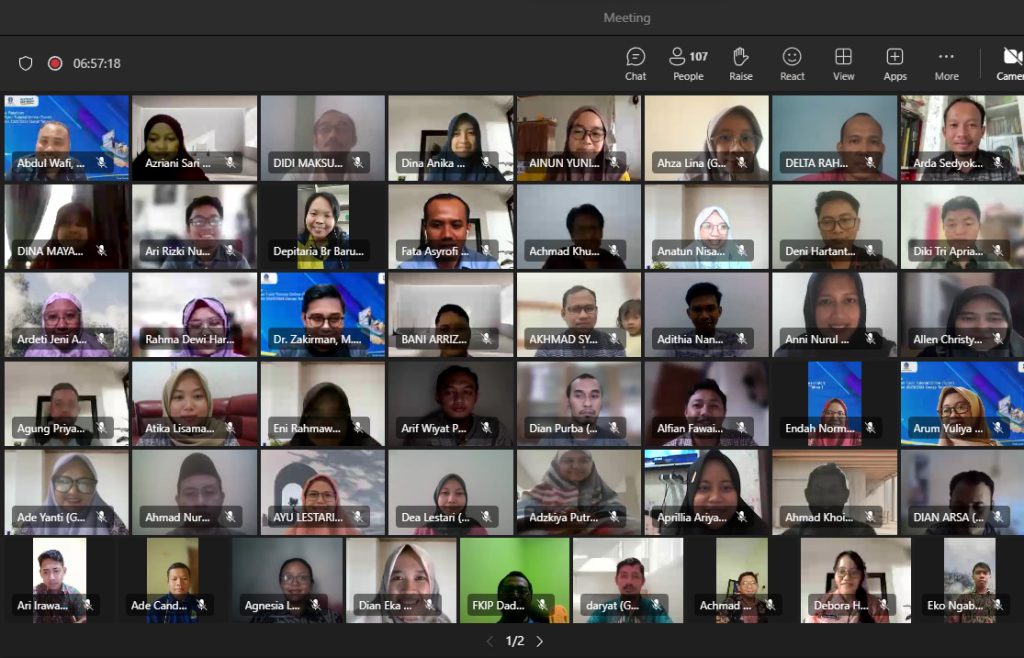Click the 1/2 page indicator

pos(514,641)
